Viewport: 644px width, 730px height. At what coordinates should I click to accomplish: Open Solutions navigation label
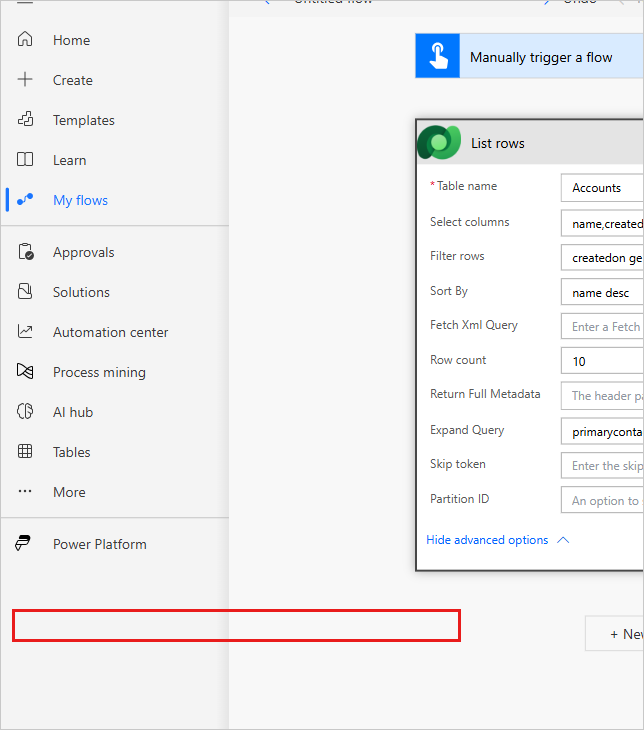[81, 292]
